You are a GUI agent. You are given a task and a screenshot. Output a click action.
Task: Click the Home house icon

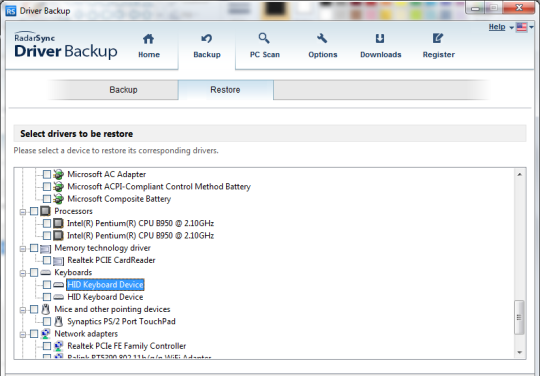click(x=148, y=39)
